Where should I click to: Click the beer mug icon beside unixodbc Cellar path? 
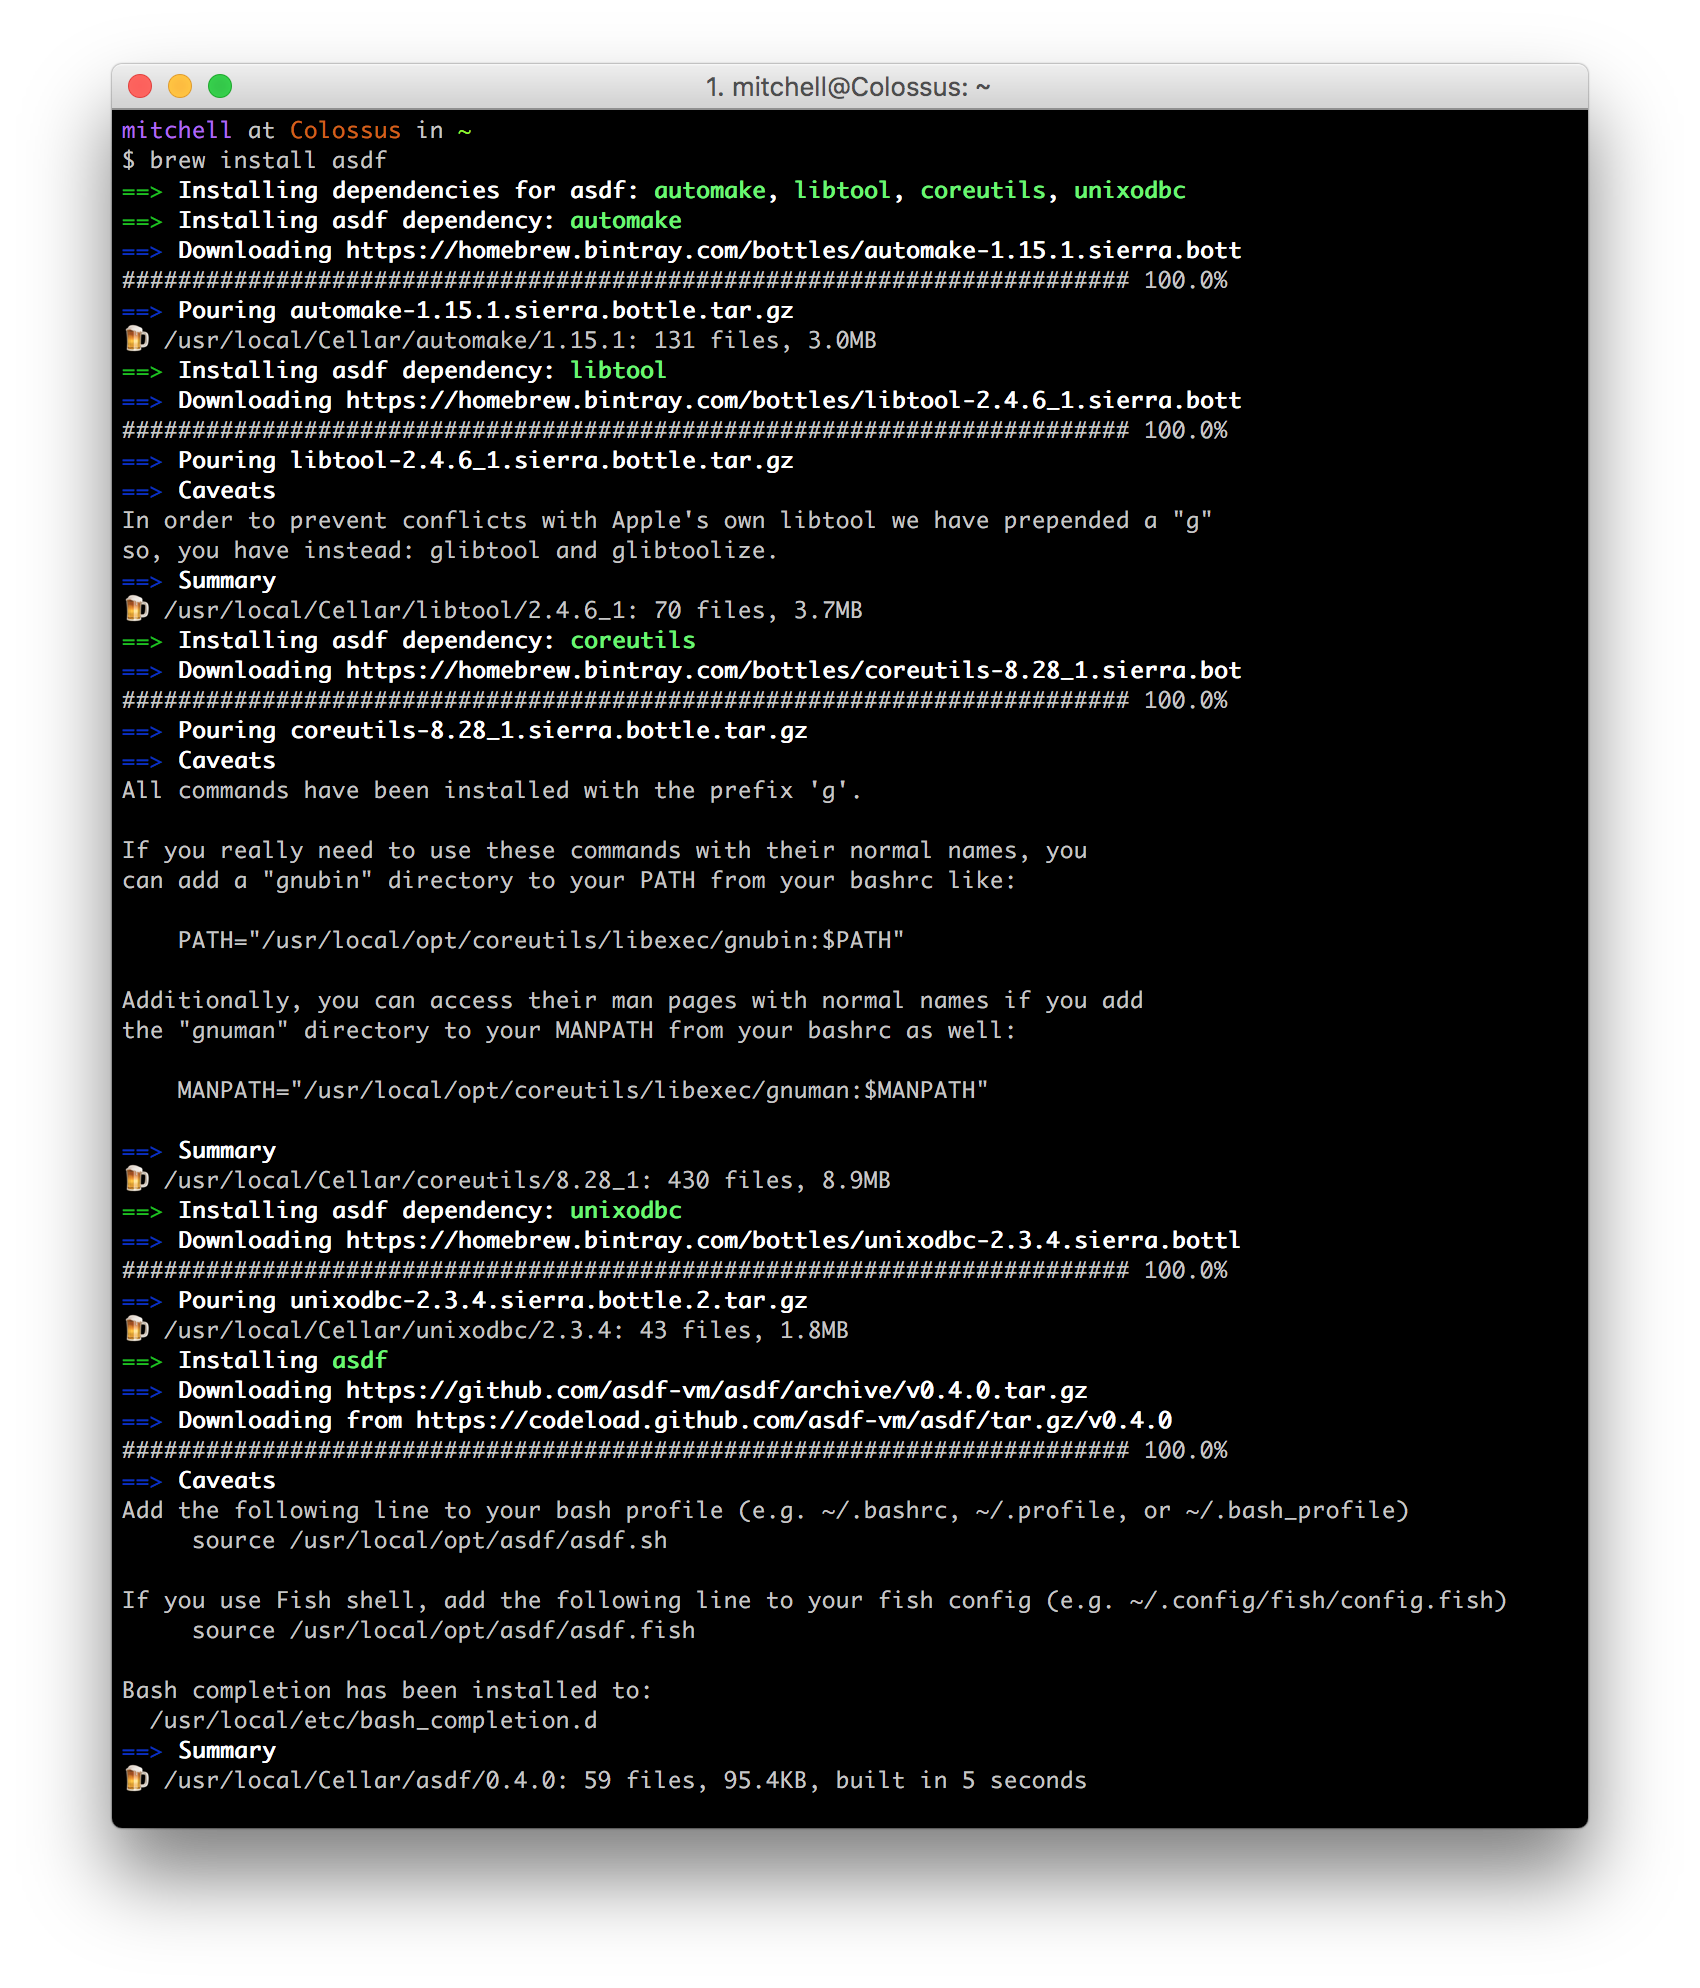pos(136,1329)
